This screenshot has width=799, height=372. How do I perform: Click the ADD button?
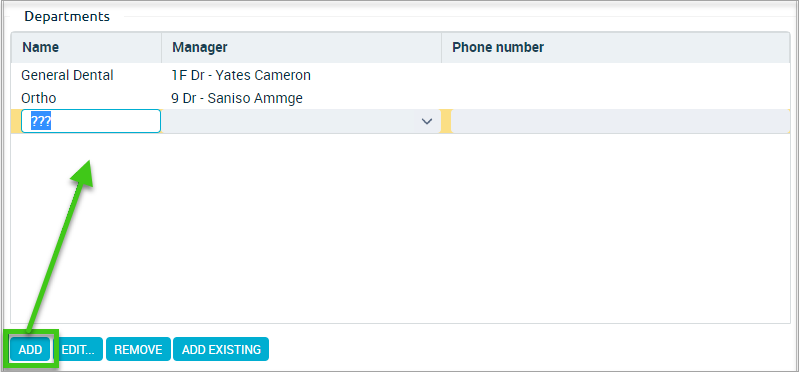pyautogui.click(x=30, y=350)
